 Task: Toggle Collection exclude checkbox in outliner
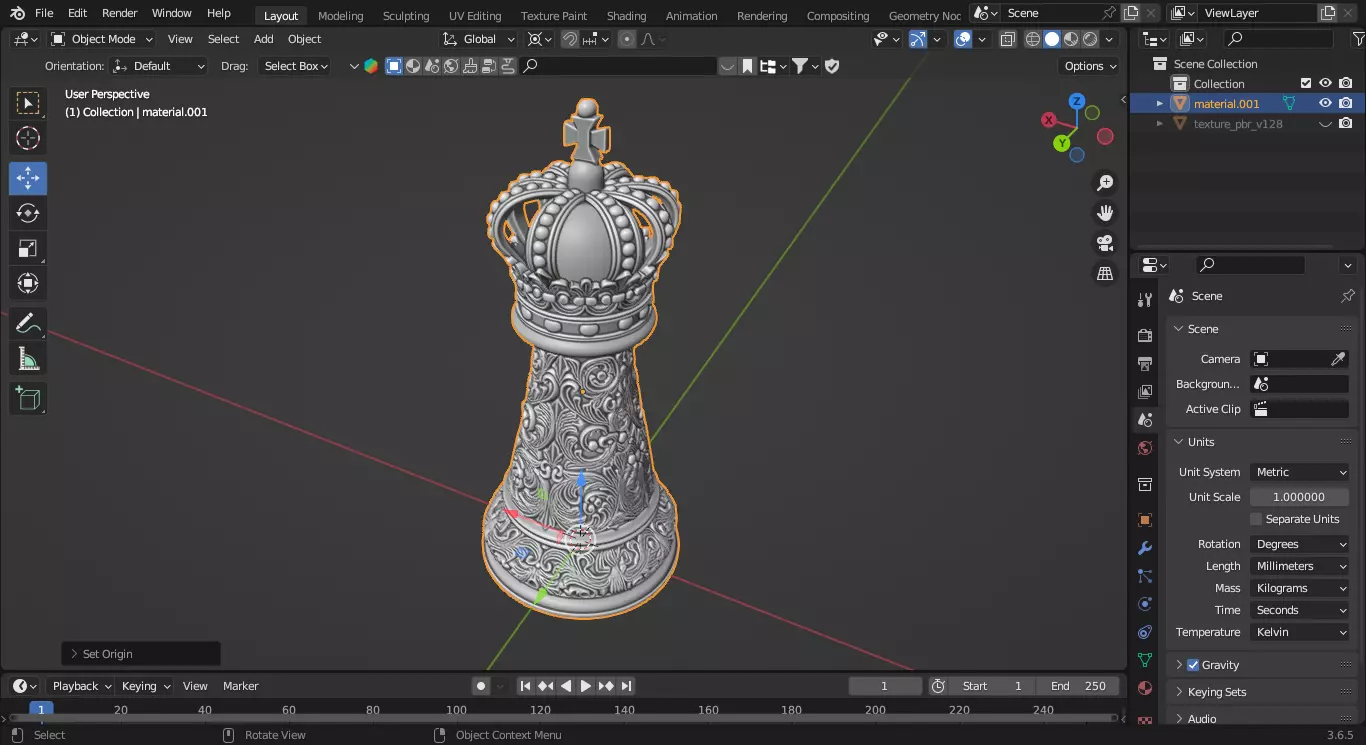pos(1305,83)
